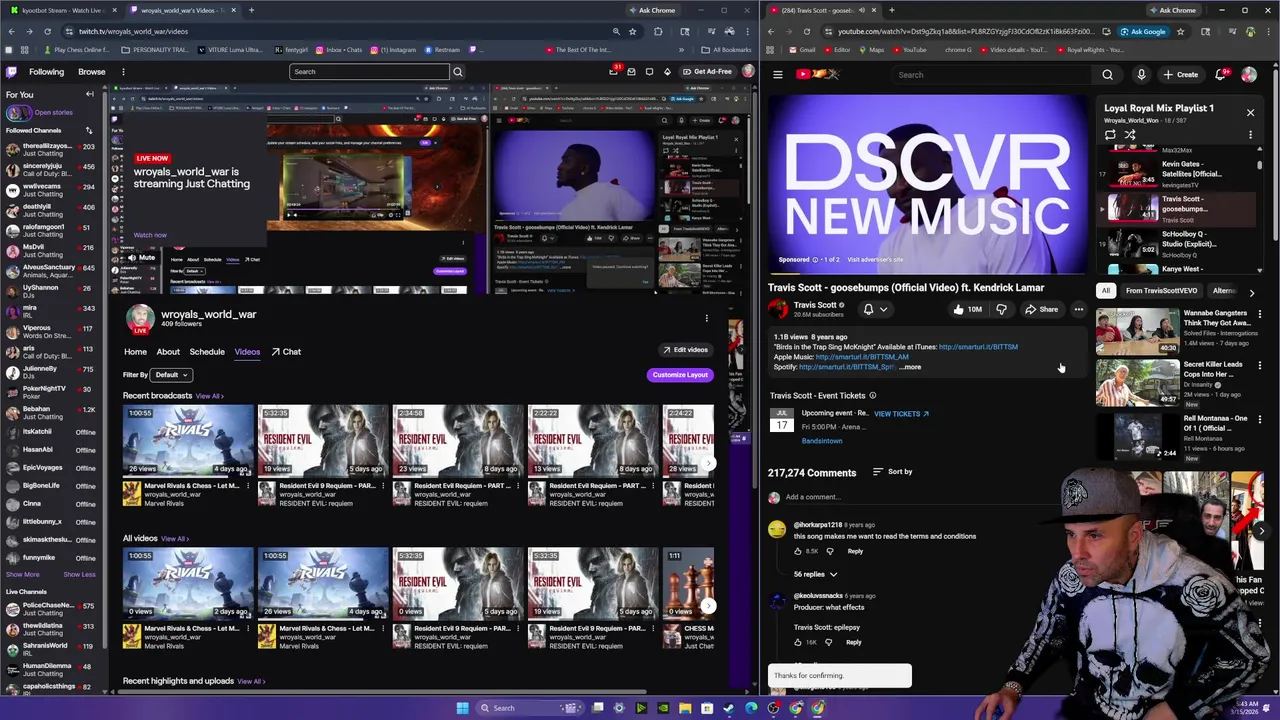
Task: Open YouTube notifications bell in header
Action: (1221, 74)
